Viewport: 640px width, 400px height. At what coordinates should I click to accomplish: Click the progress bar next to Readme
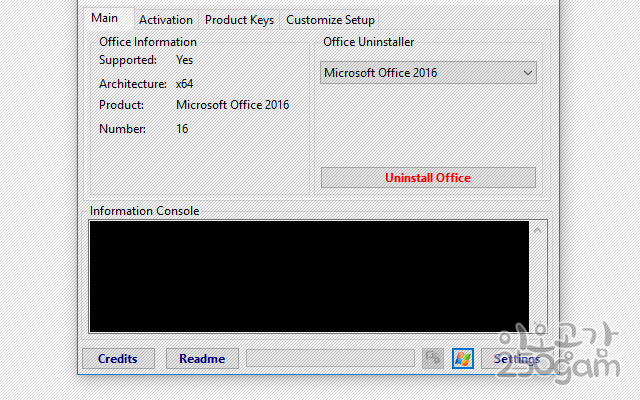click(x=330, y=358)
